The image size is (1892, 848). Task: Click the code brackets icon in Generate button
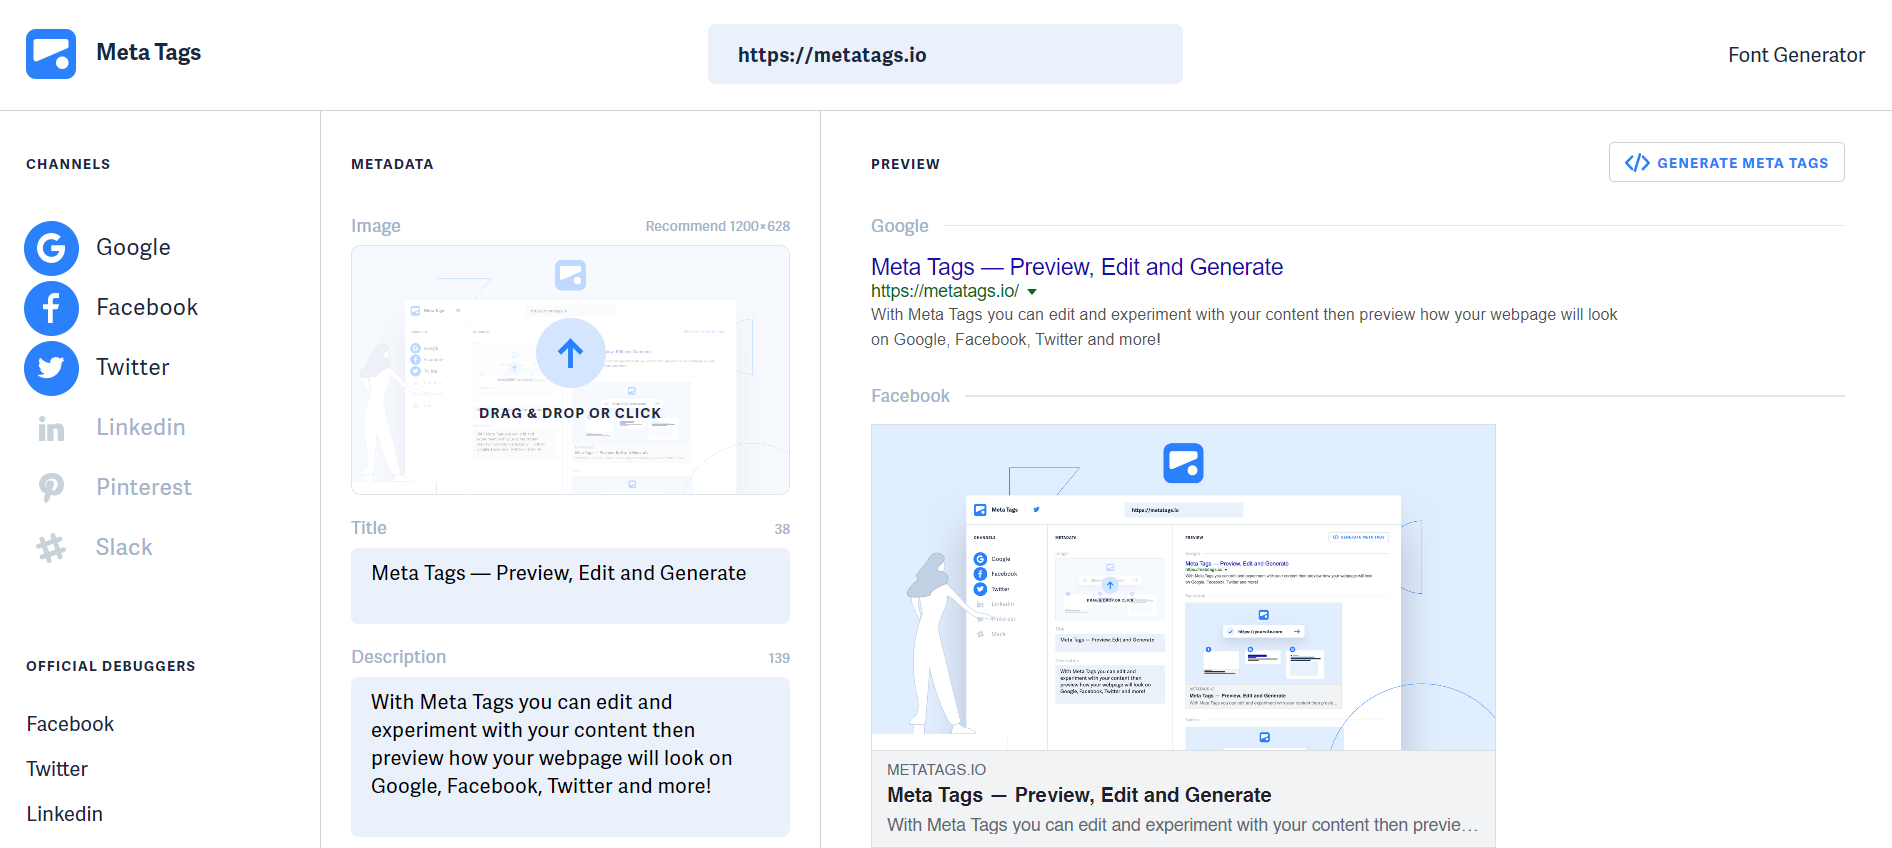pos(1637,163)
